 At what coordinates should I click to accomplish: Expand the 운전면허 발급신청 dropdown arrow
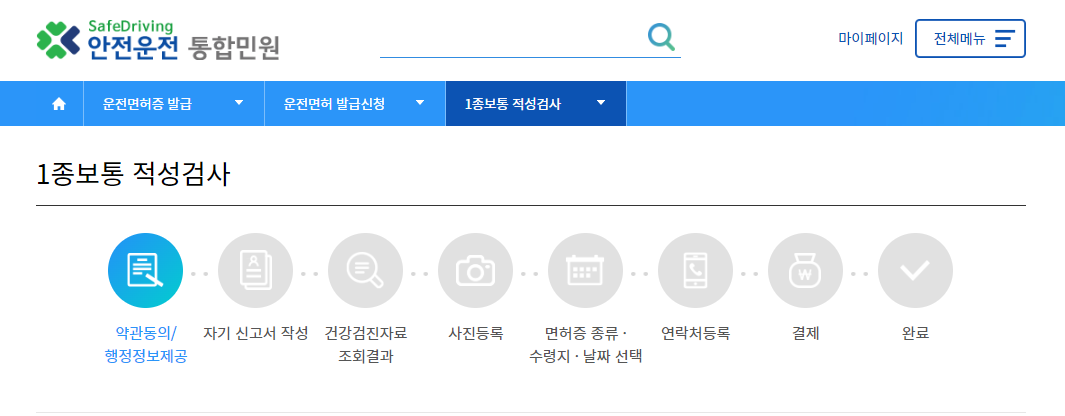pyautogui.click(x=420, y=103)
